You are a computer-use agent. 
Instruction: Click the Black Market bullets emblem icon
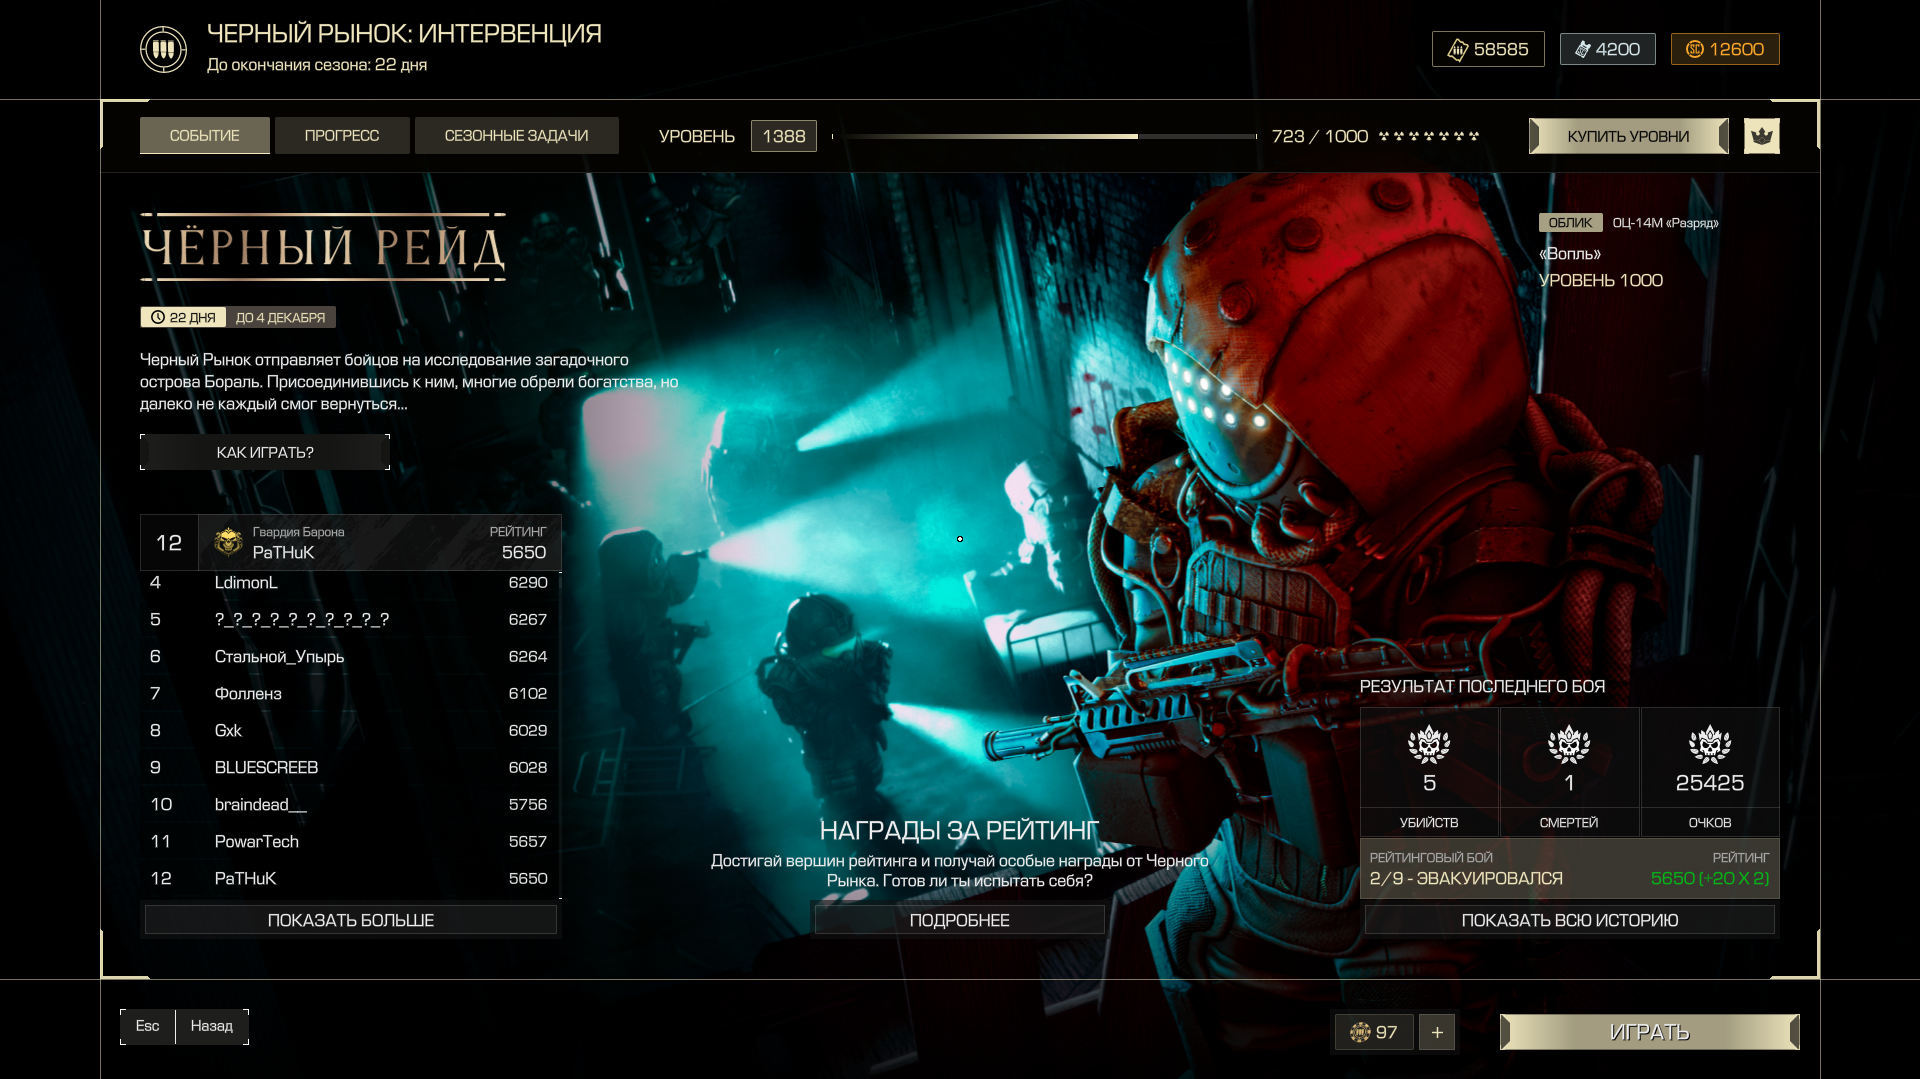[163, 49]
